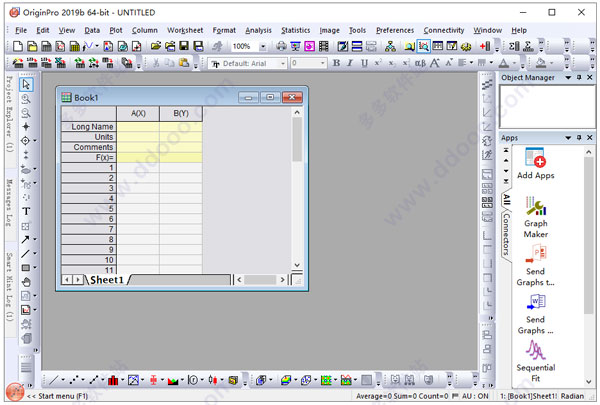
Task: Open the Project Explorer side tab
Action: [x=10, y=114]
